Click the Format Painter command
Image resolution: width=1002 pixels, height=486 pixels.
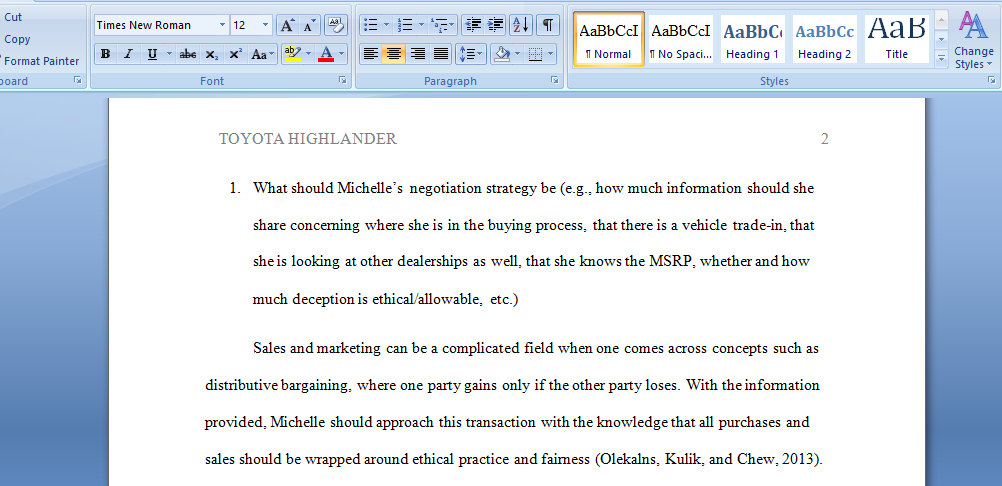[x=40, y=61]
